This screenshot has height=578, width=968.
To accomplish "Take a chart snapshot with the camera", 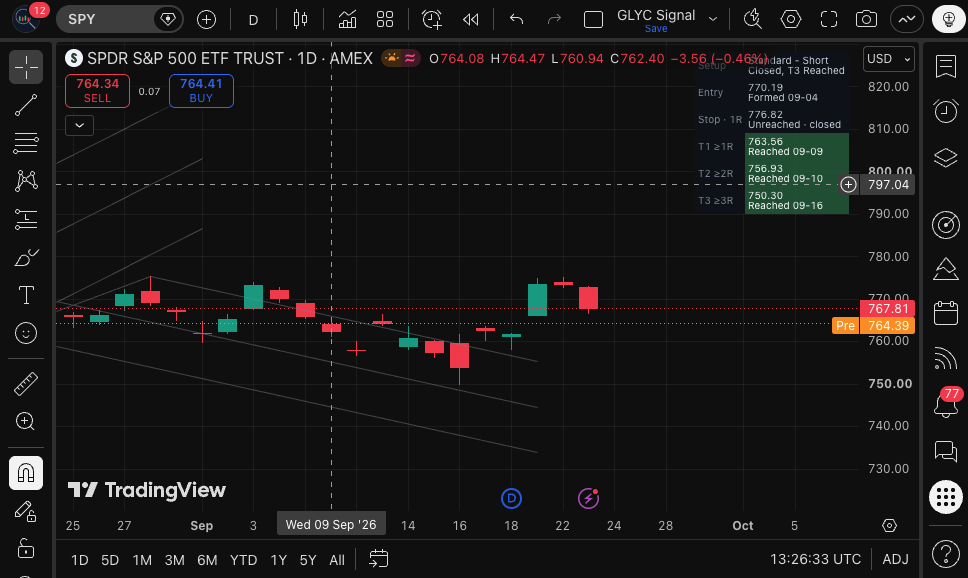I will coord(866,20).
